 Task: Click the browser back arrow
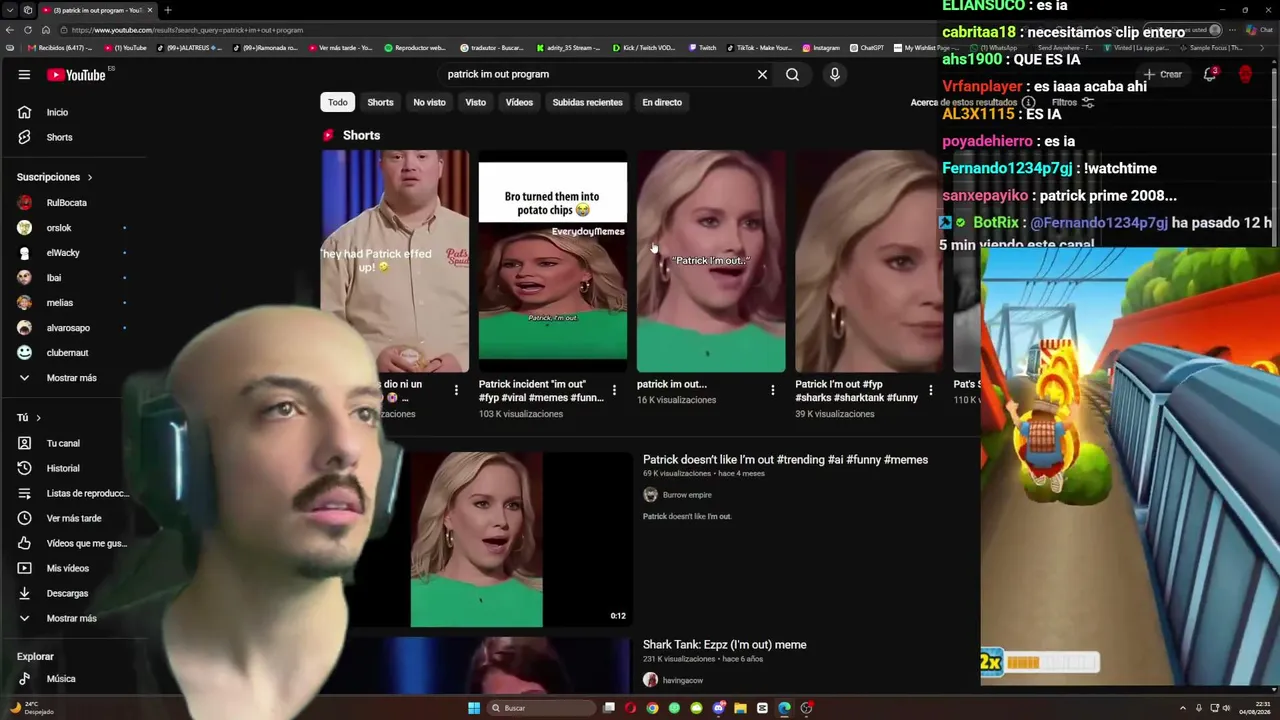[10, 30]
